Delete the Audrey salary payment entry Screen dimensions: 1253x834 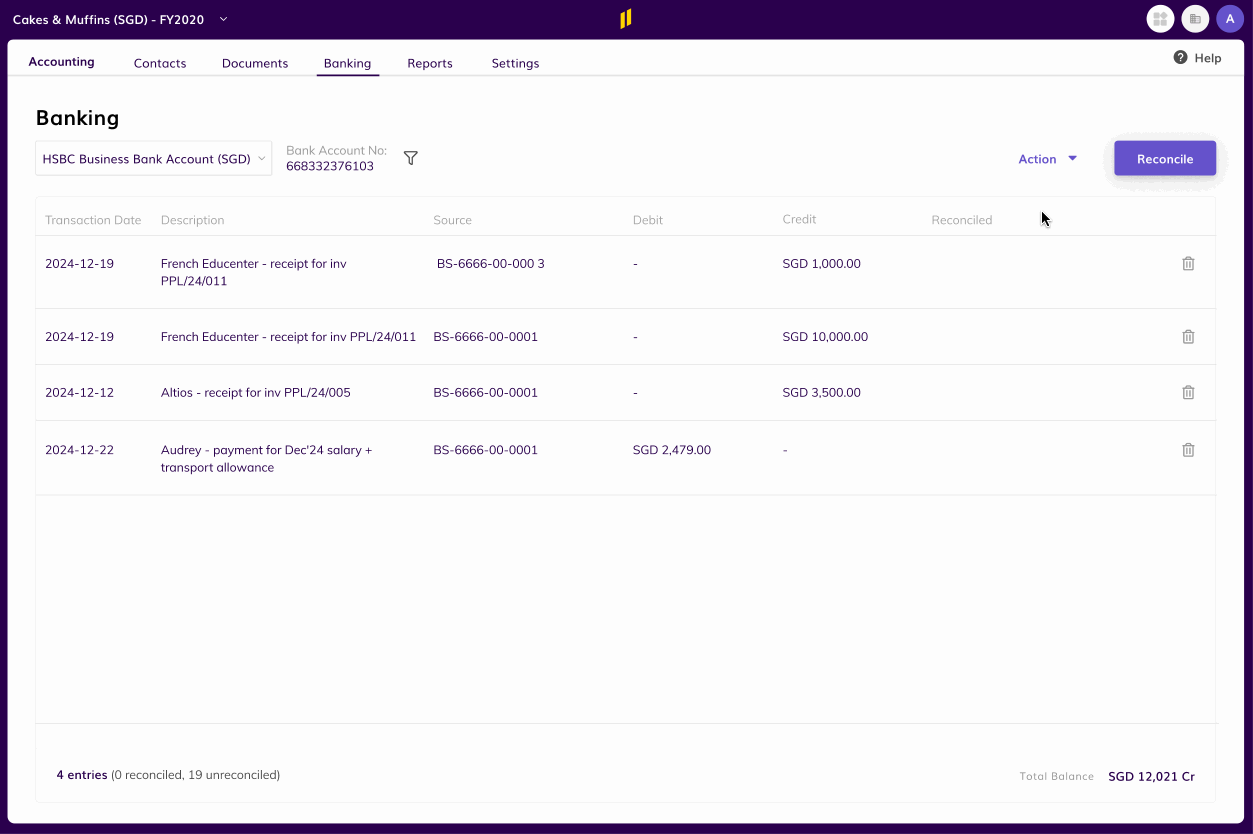(x=1188, y=449)
